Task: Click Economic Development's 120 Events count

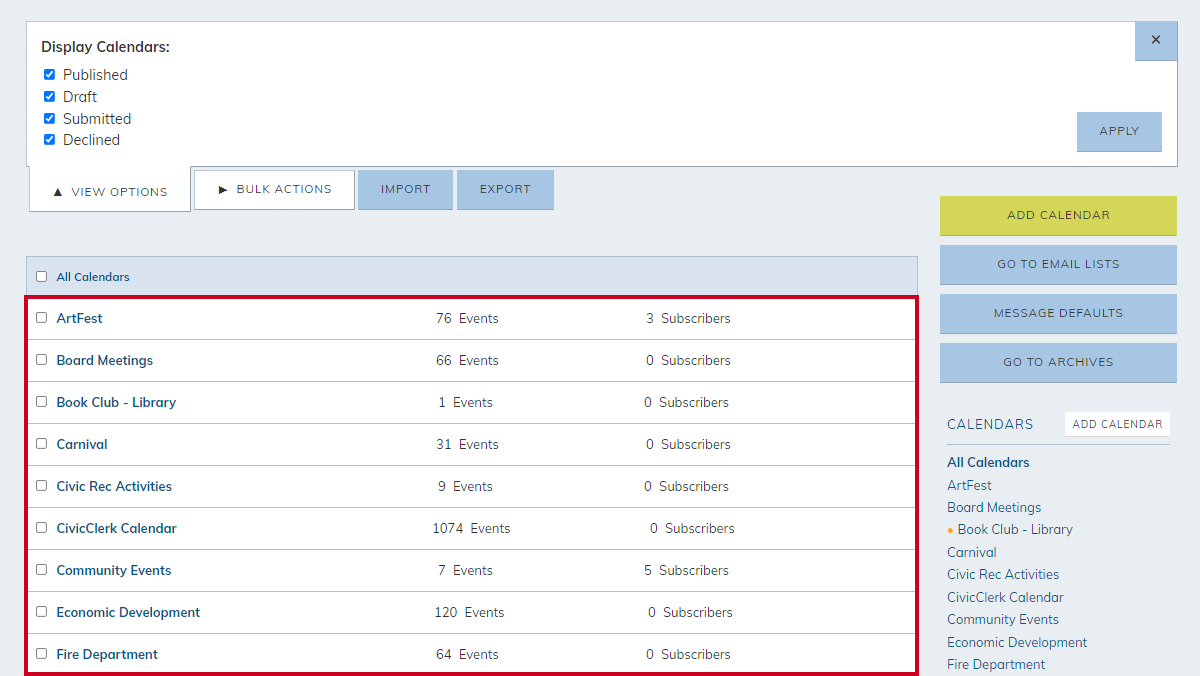Action: (469, 612)
